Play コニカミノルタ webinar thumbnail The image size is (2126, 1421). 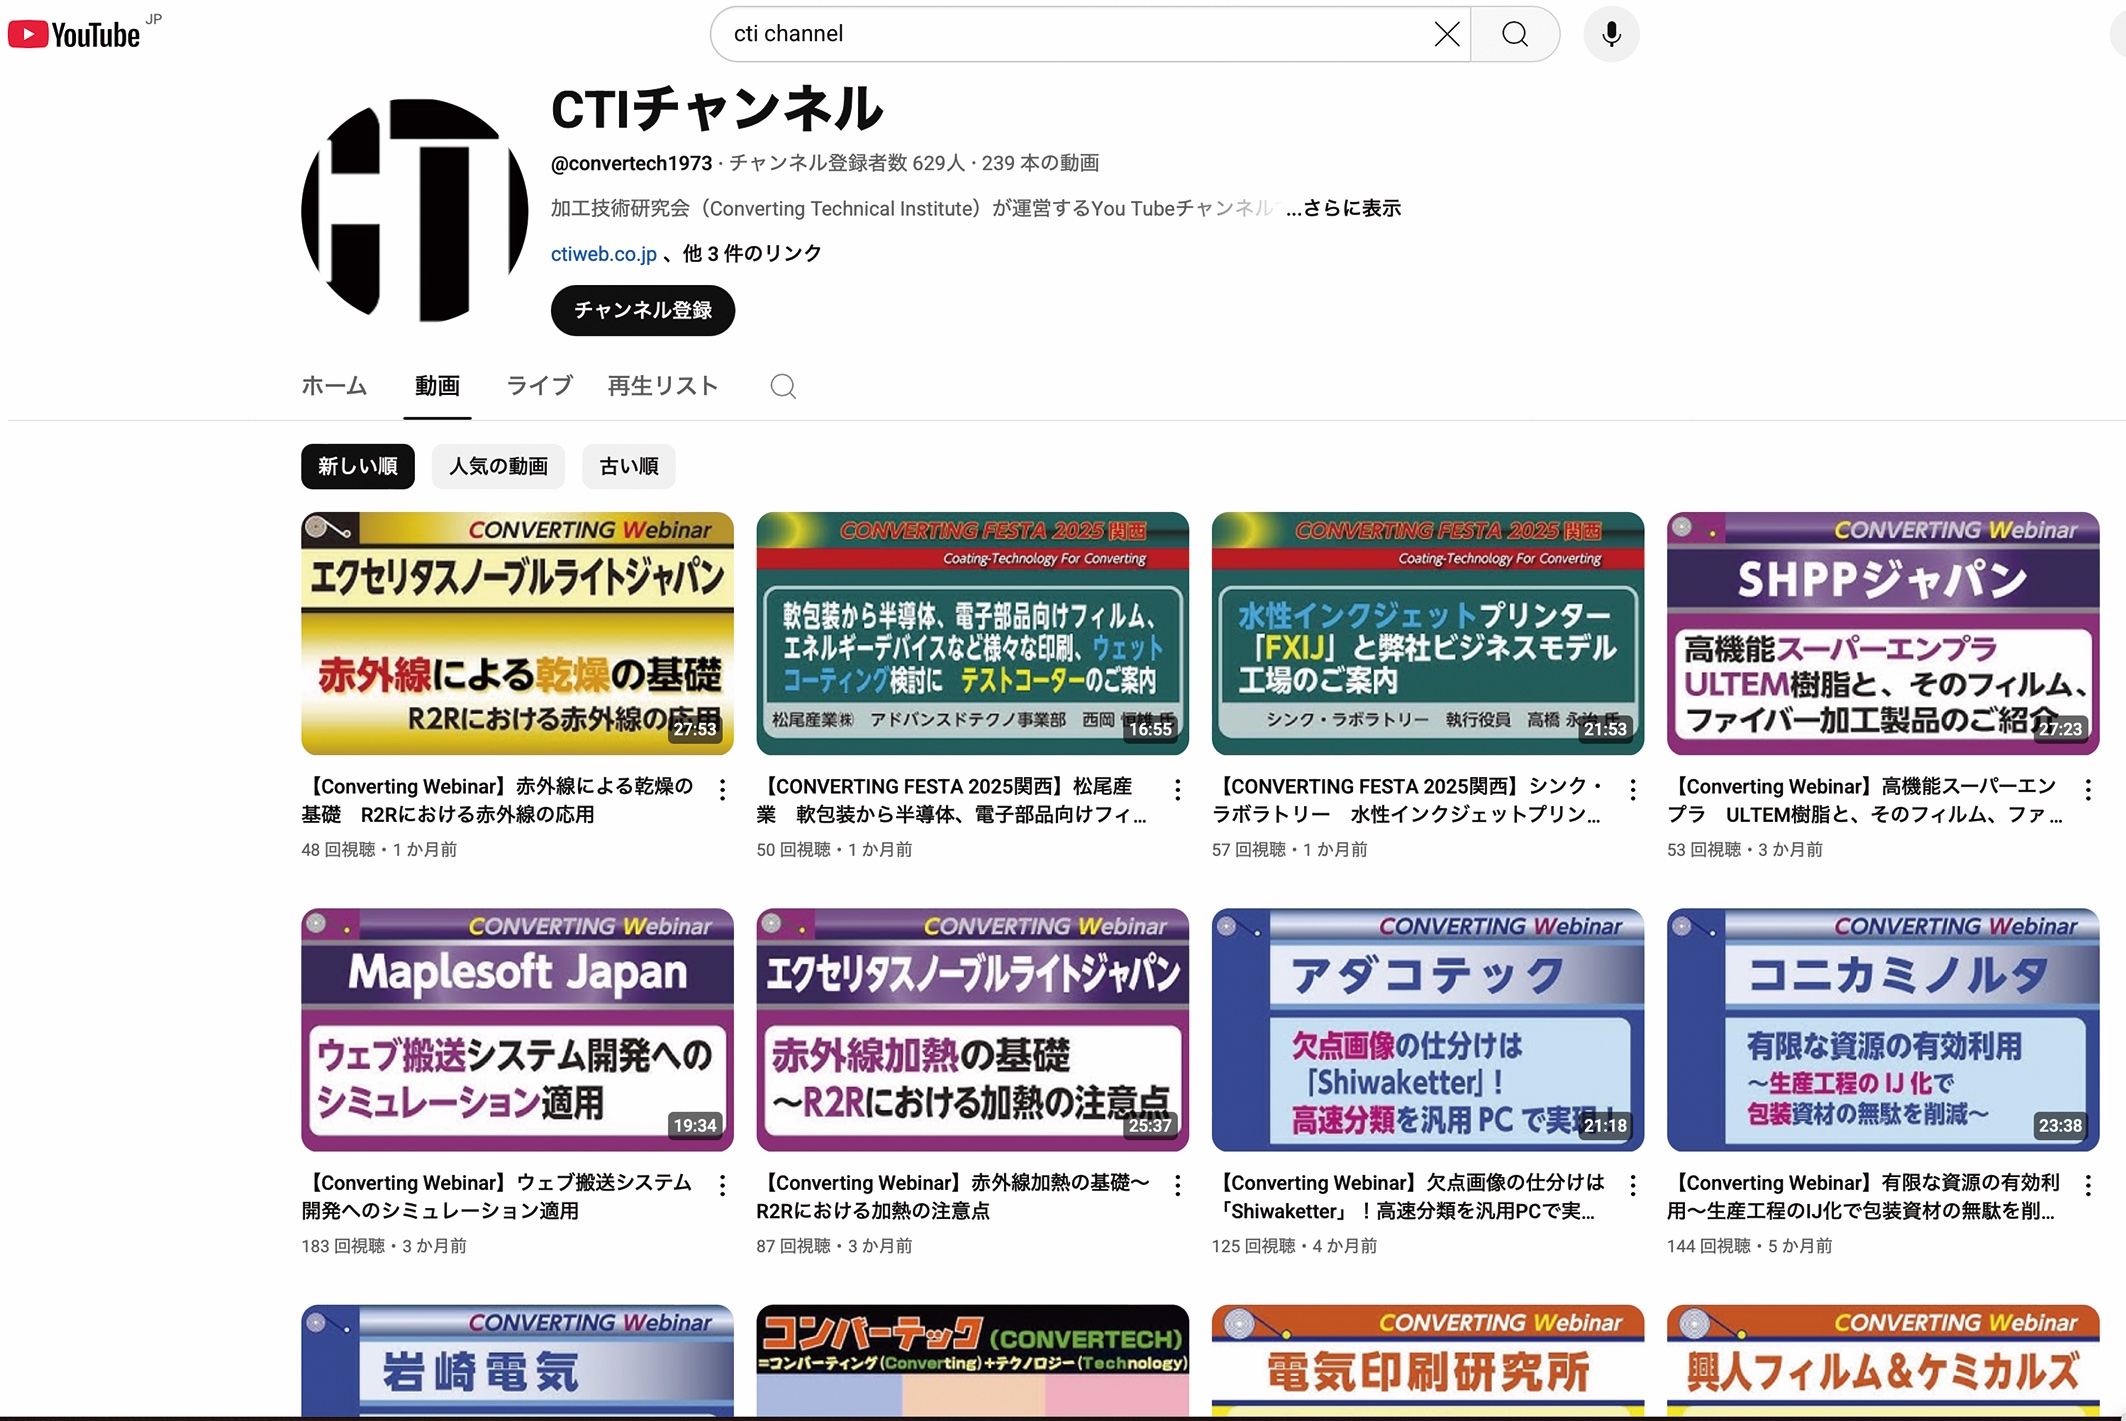(1883, 1029)
